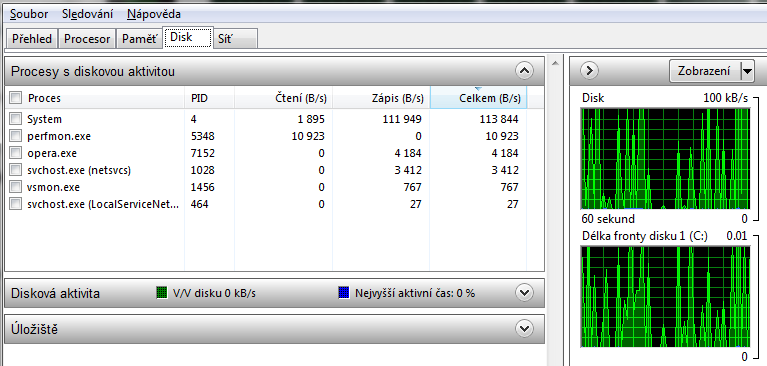Viewport: 767px width, 366px height.
Task: Expand the Úložiště section
Action: 524,328
